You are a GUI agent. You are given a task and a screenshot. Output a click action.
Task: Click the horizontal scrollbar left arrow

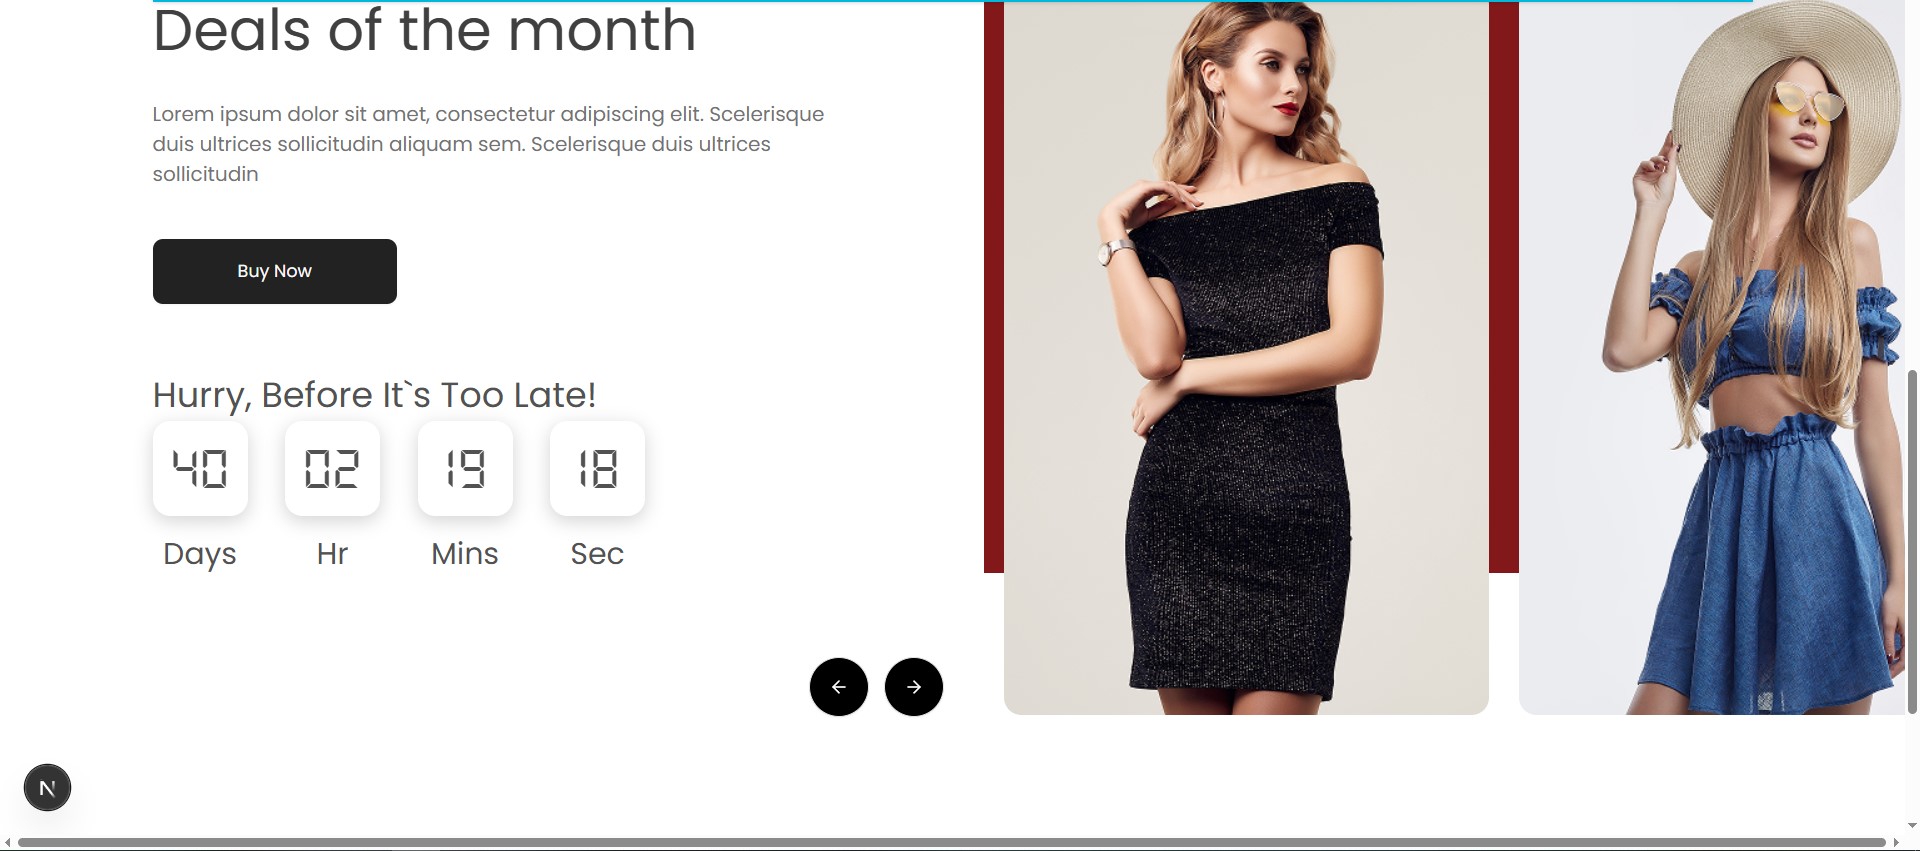coord(8,843)
